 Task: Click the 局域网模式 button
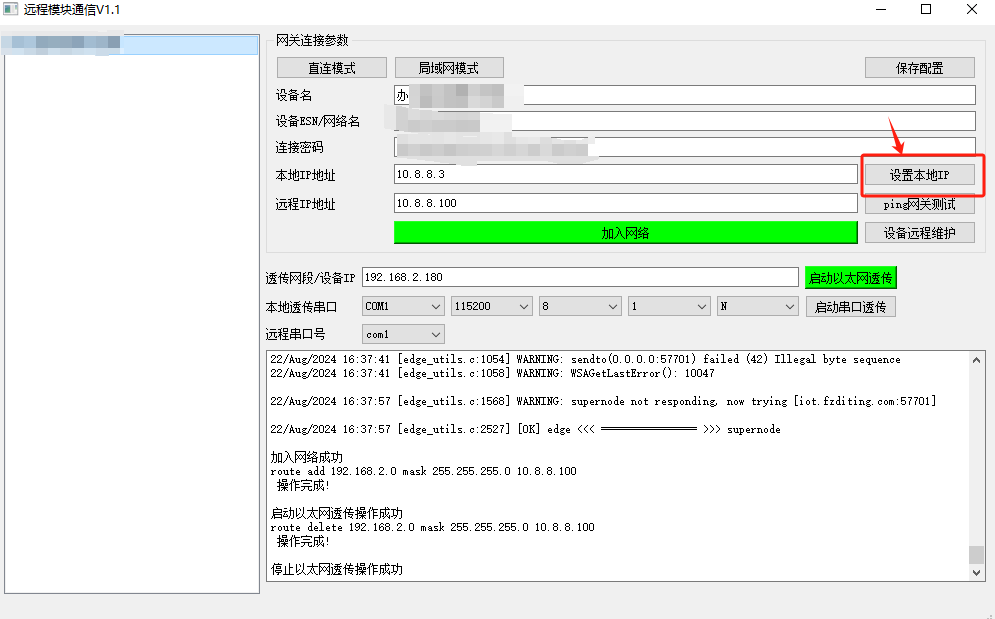coord(448,68)
